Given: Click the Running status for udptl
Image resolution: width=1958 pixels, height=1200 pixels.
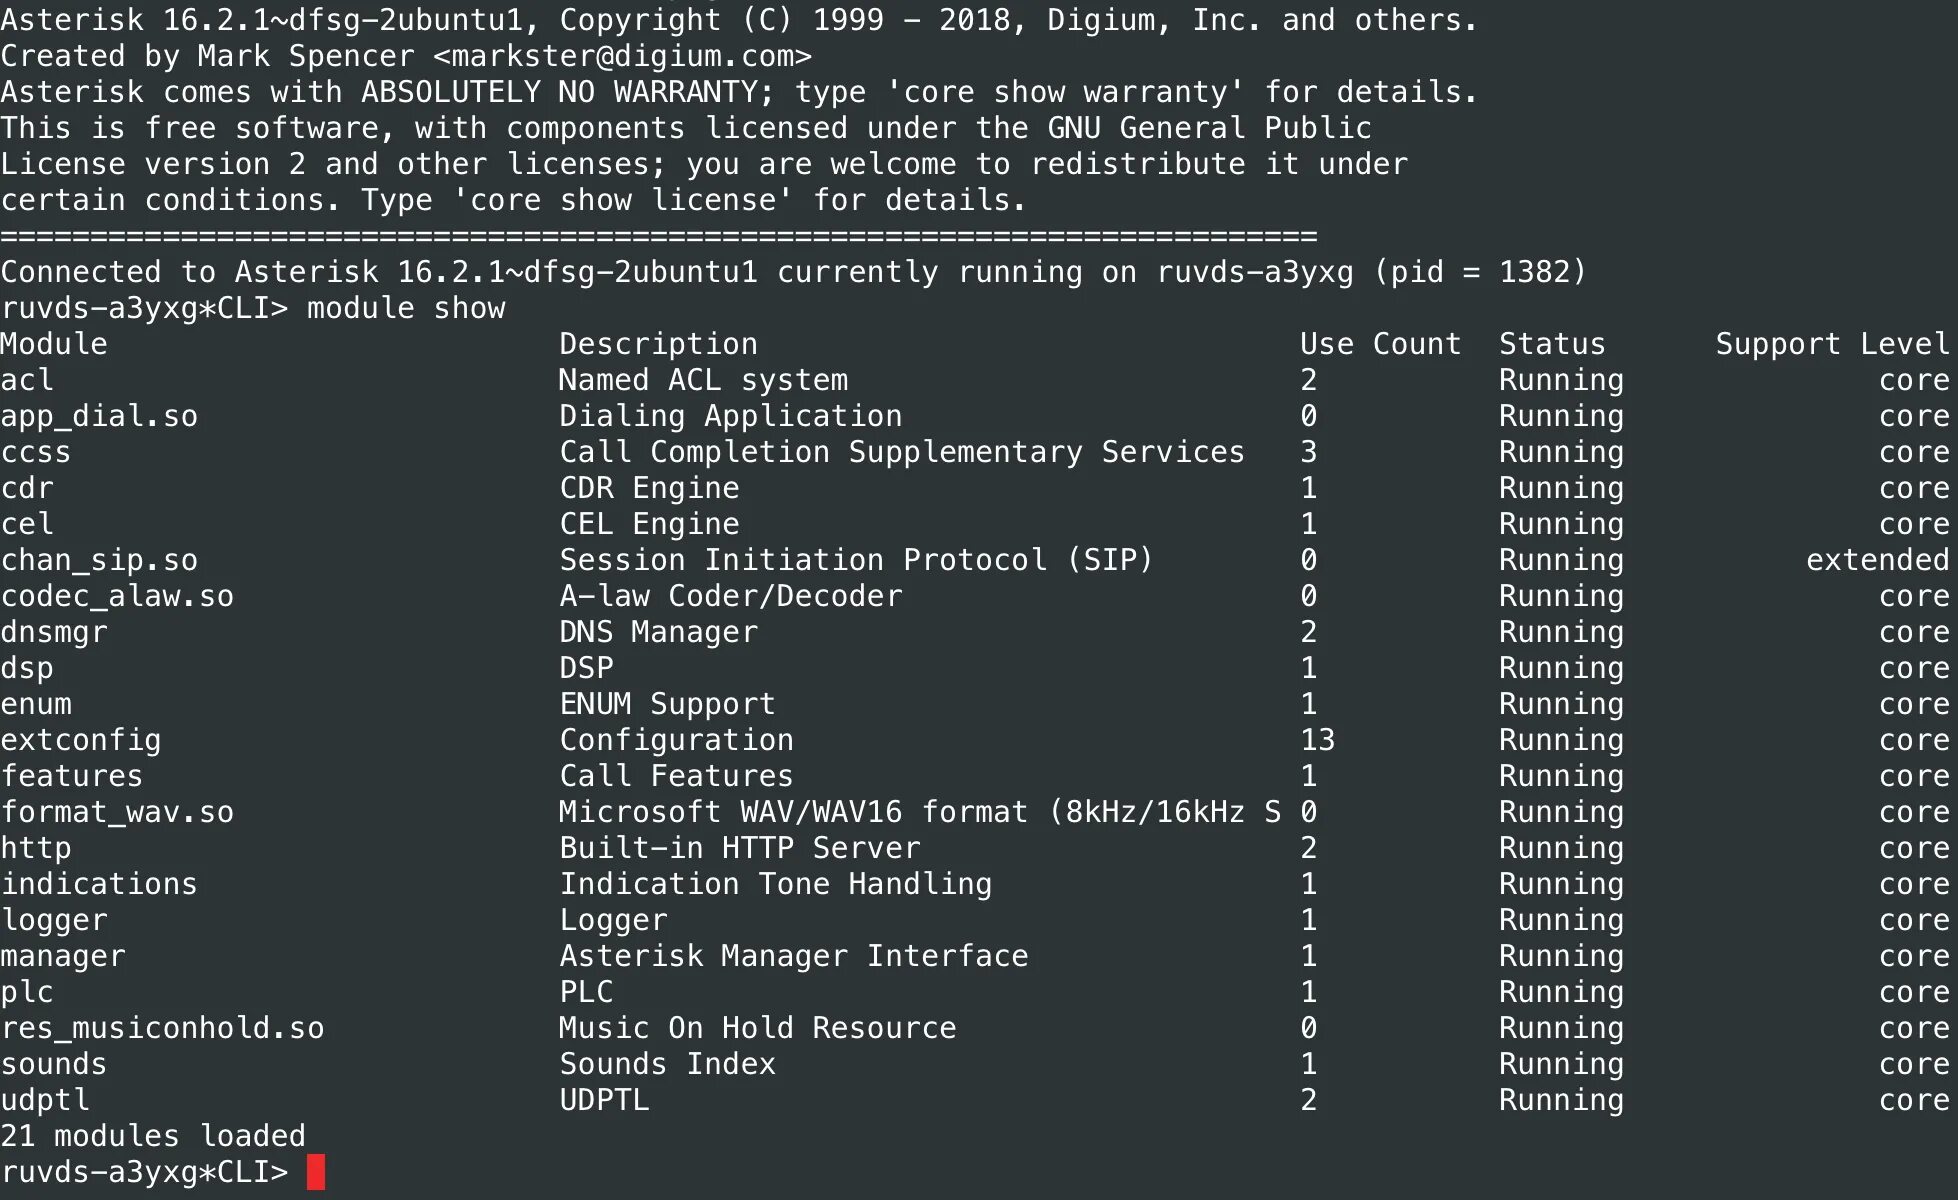Looking at the screenshot, I should coord(1560,1100).
